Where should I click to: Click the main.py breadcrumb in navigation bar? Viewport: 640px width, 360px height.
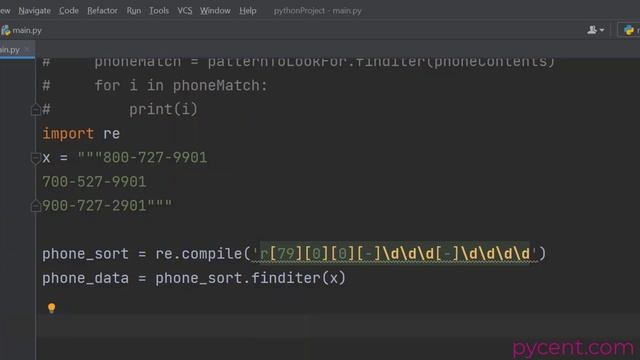pyautogui.click(x=27, y=31)
